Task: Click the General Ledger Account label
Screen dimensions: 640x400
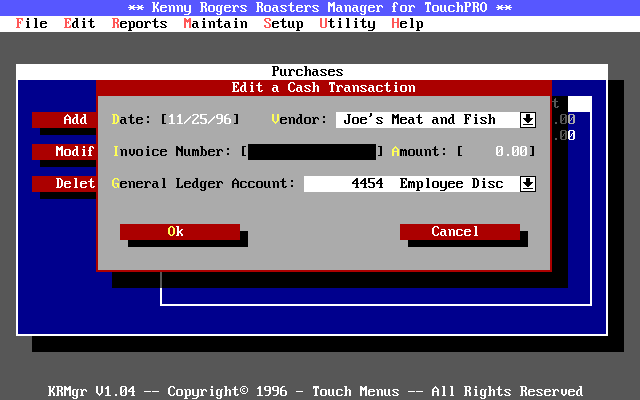Action: coord(203,184)
